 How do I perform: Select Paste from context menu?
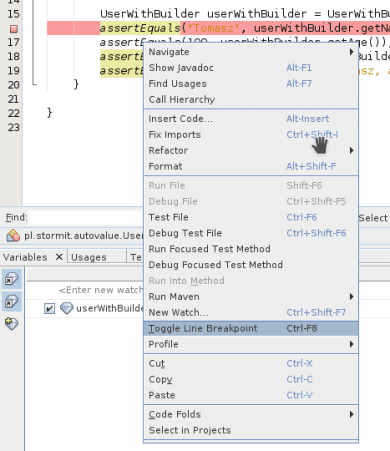pos(251,395)
